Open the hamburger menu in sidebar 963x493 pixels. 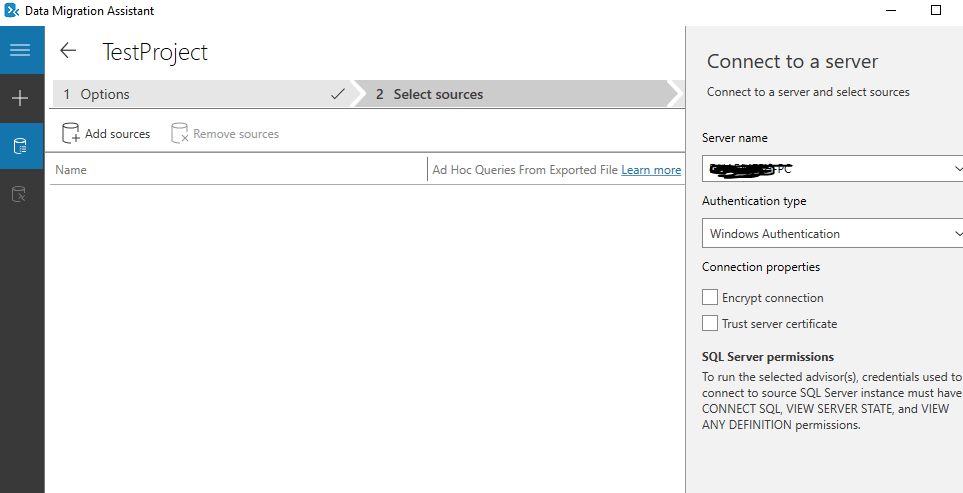pos(20,50)
